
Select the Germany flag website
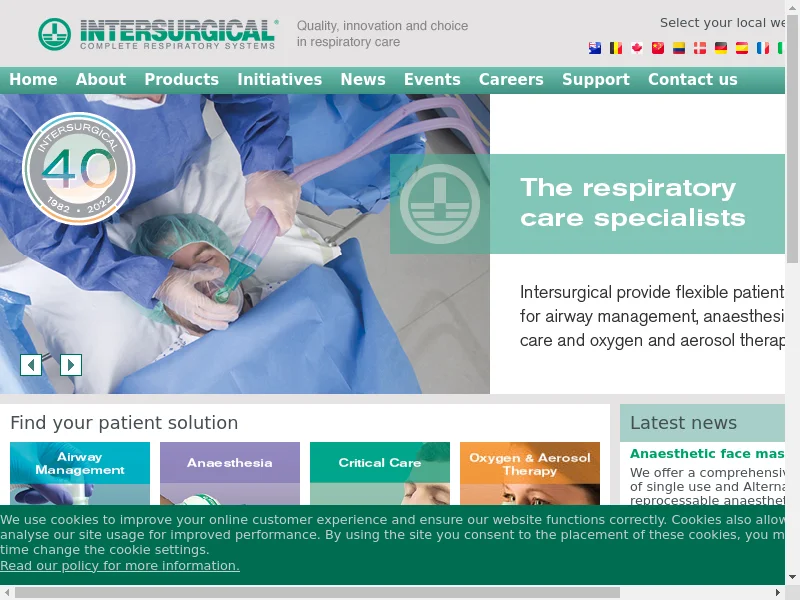[x=720, y=48]
